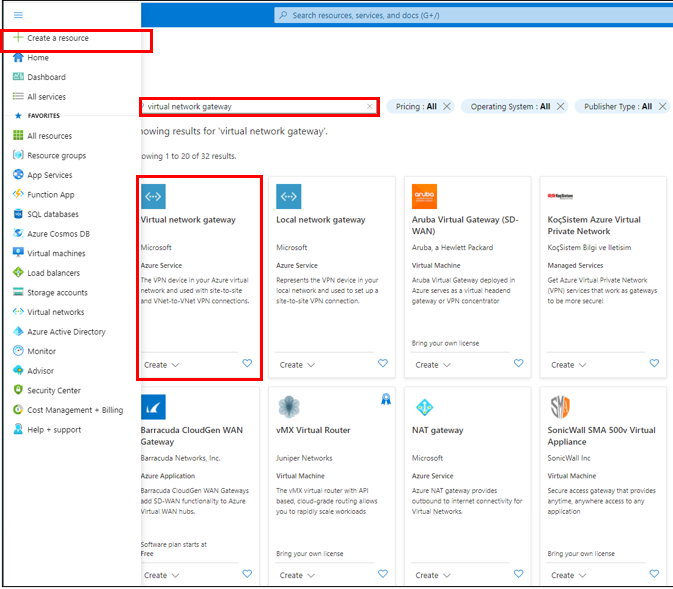Click the All resources grid icon

click(18, 136)
